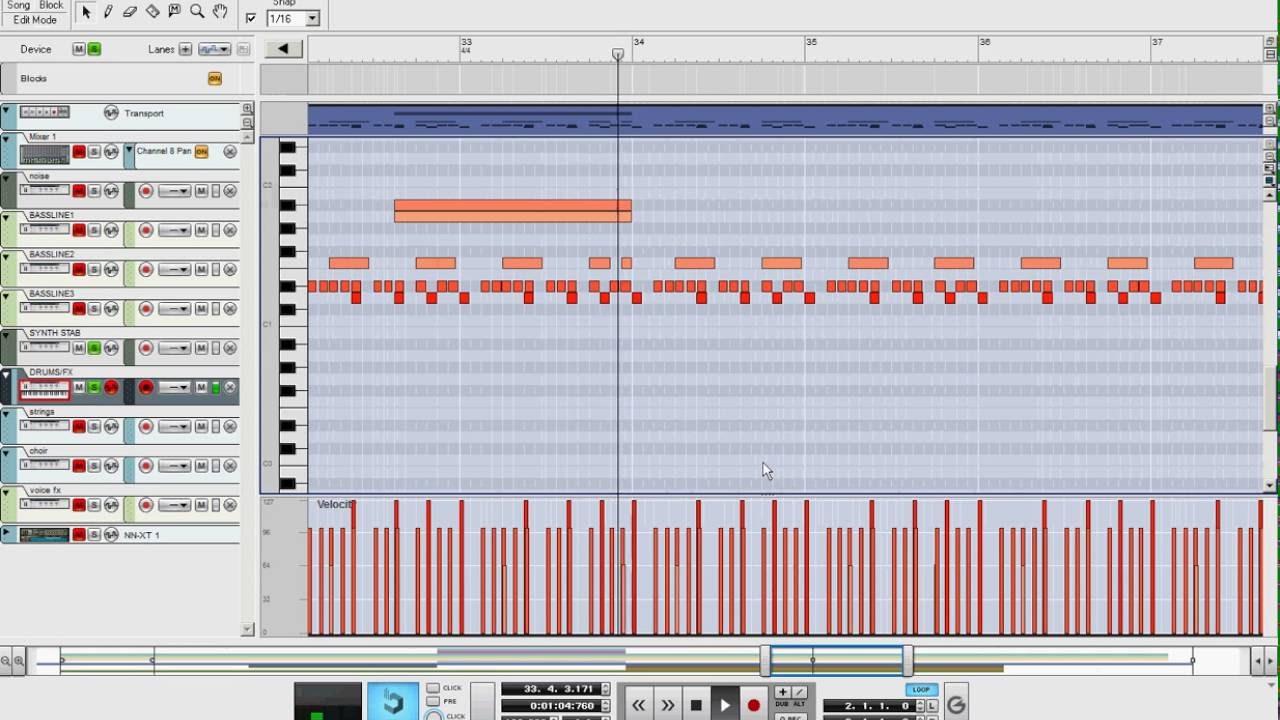1280x720 pixels.
Task: Toggle Channel 8 Pan ON button
Action: tap(201, 152)
